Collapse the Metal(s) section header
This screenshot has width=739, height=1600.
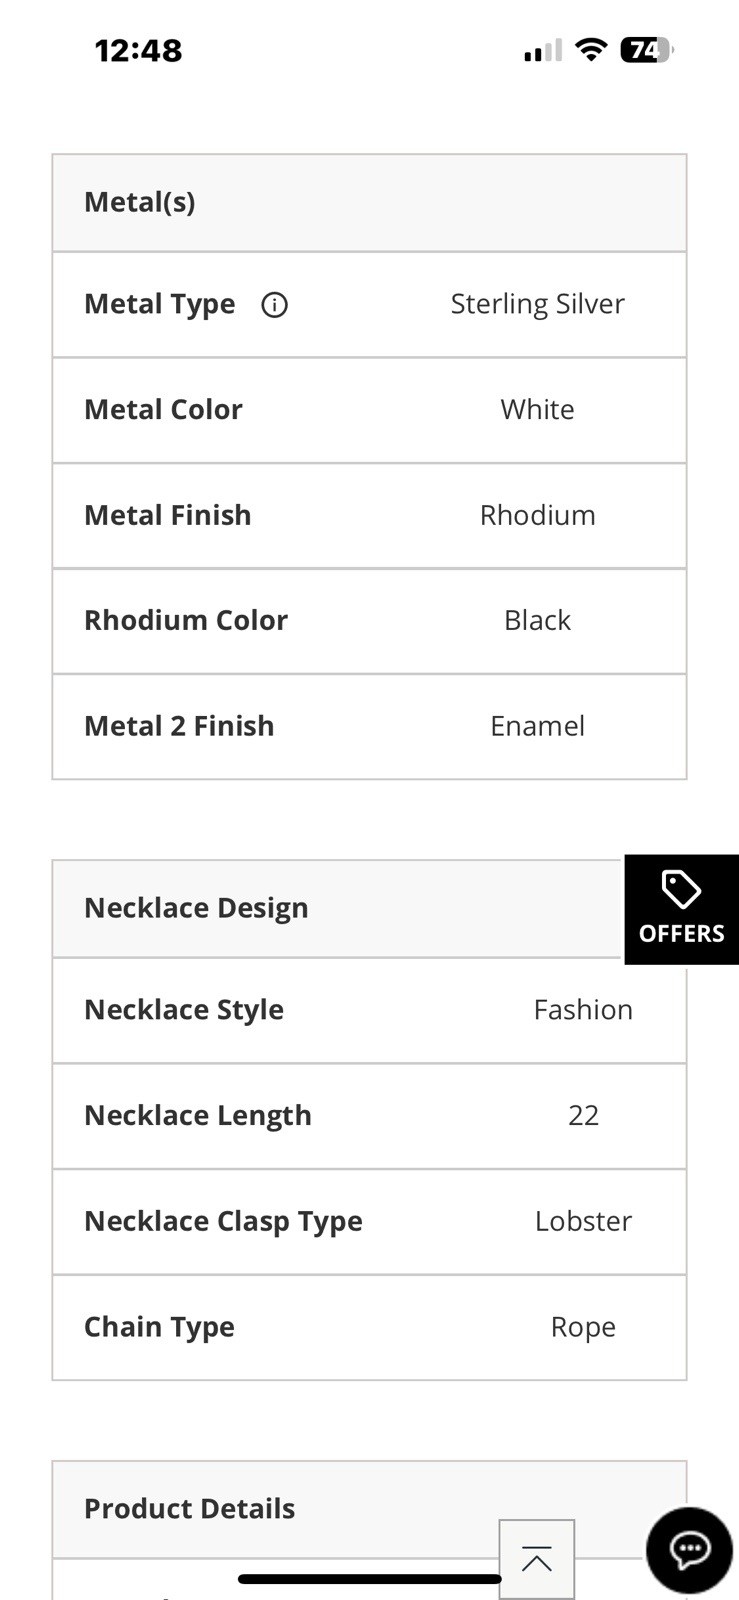(x=369, y=203)
